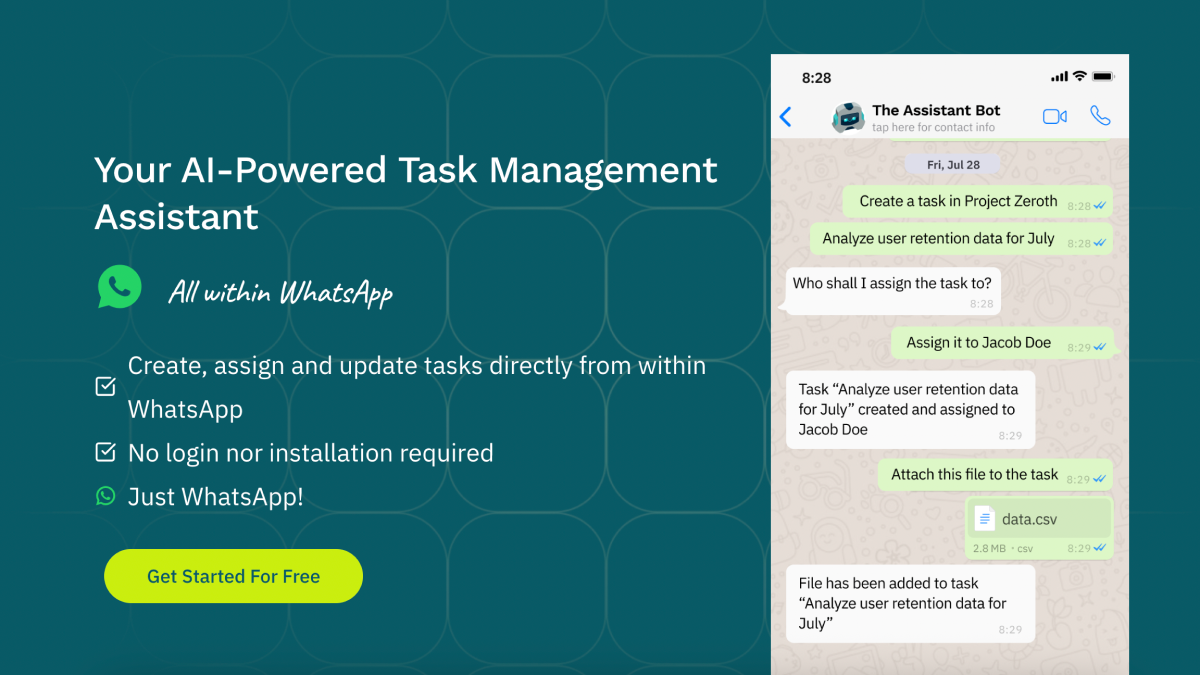Select 'Who shall I assign the task to?' message
Screen dimensions: 1200x675
(x=892, y=284)
